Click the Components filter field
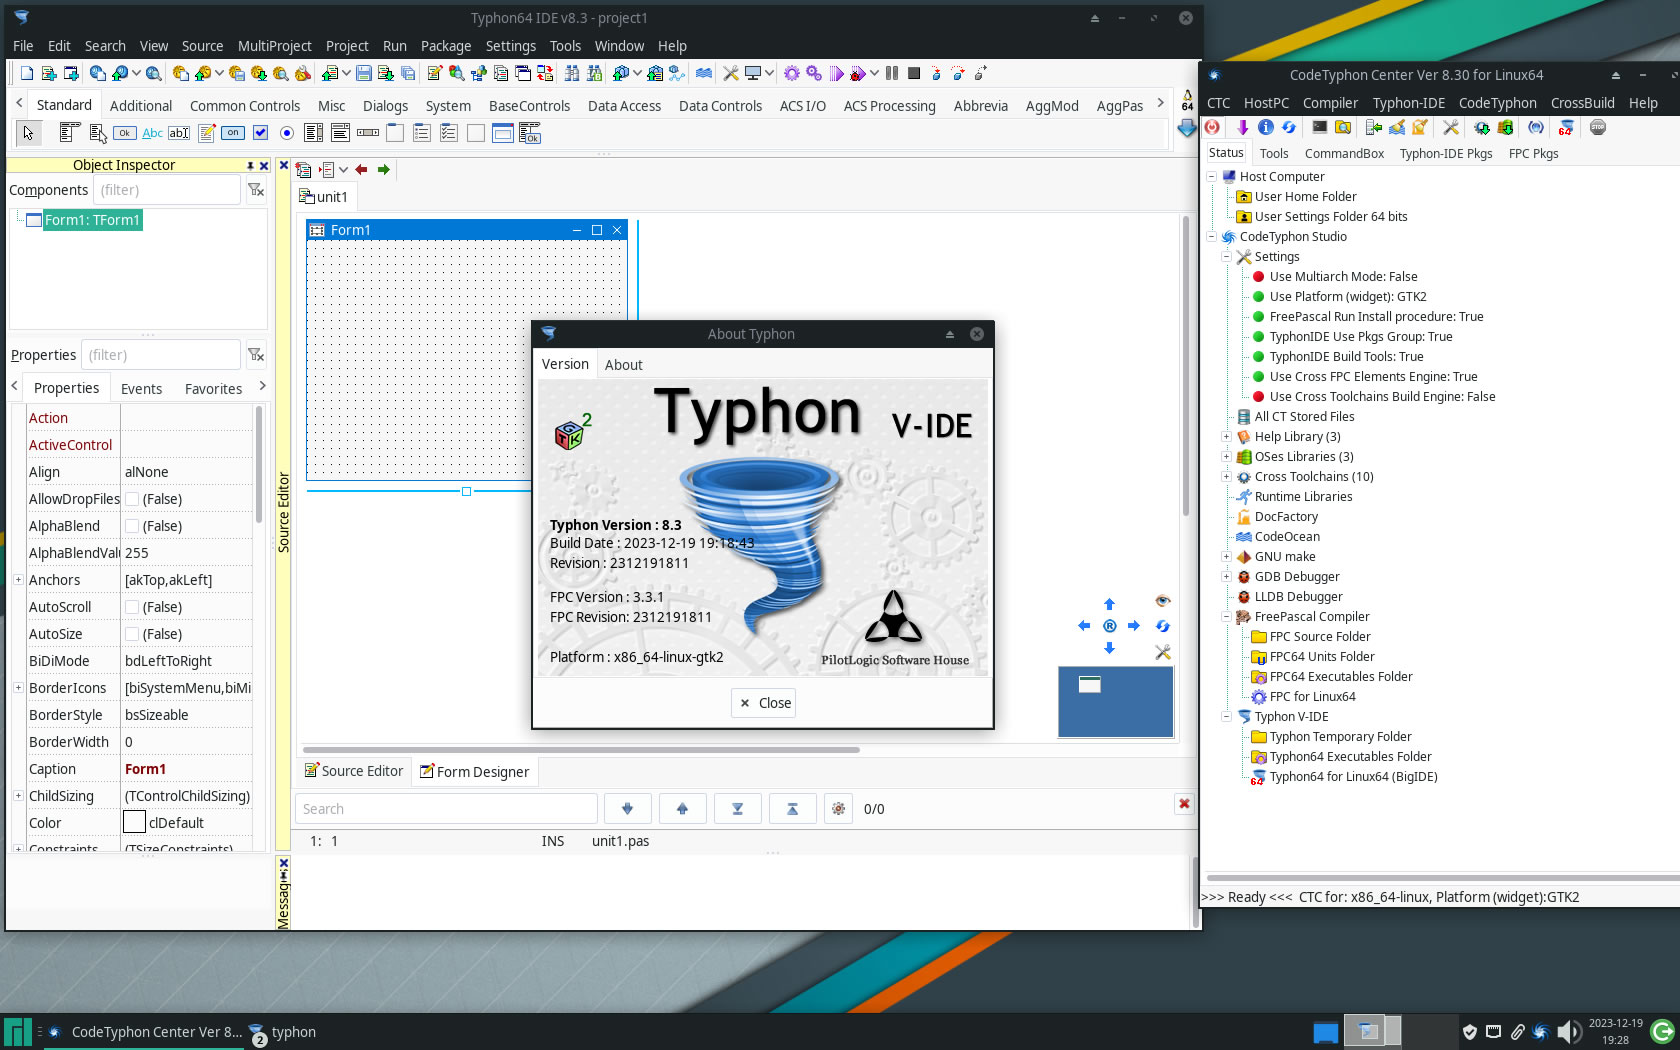Screen dimensions: 1680x1050 (167, 190)
